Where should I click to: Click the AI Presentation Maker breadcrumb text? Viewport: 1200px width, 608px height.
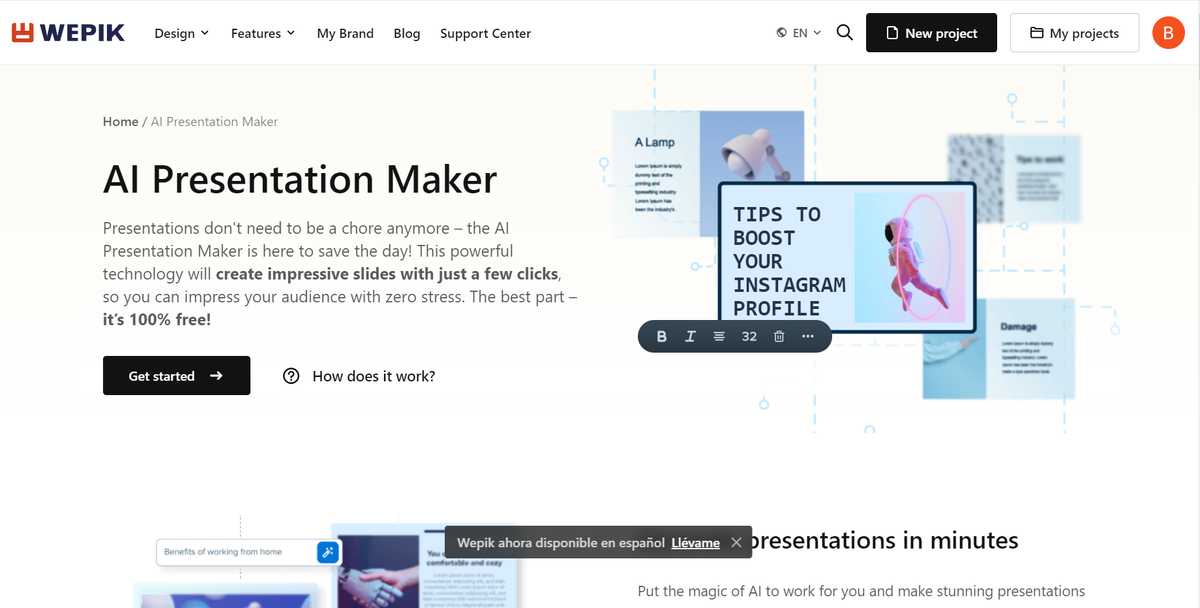[x=214, y=122]
